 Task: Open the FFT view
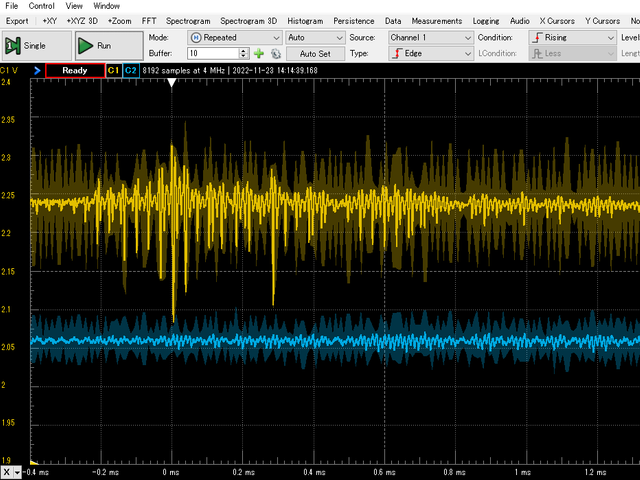pos(149,21)
